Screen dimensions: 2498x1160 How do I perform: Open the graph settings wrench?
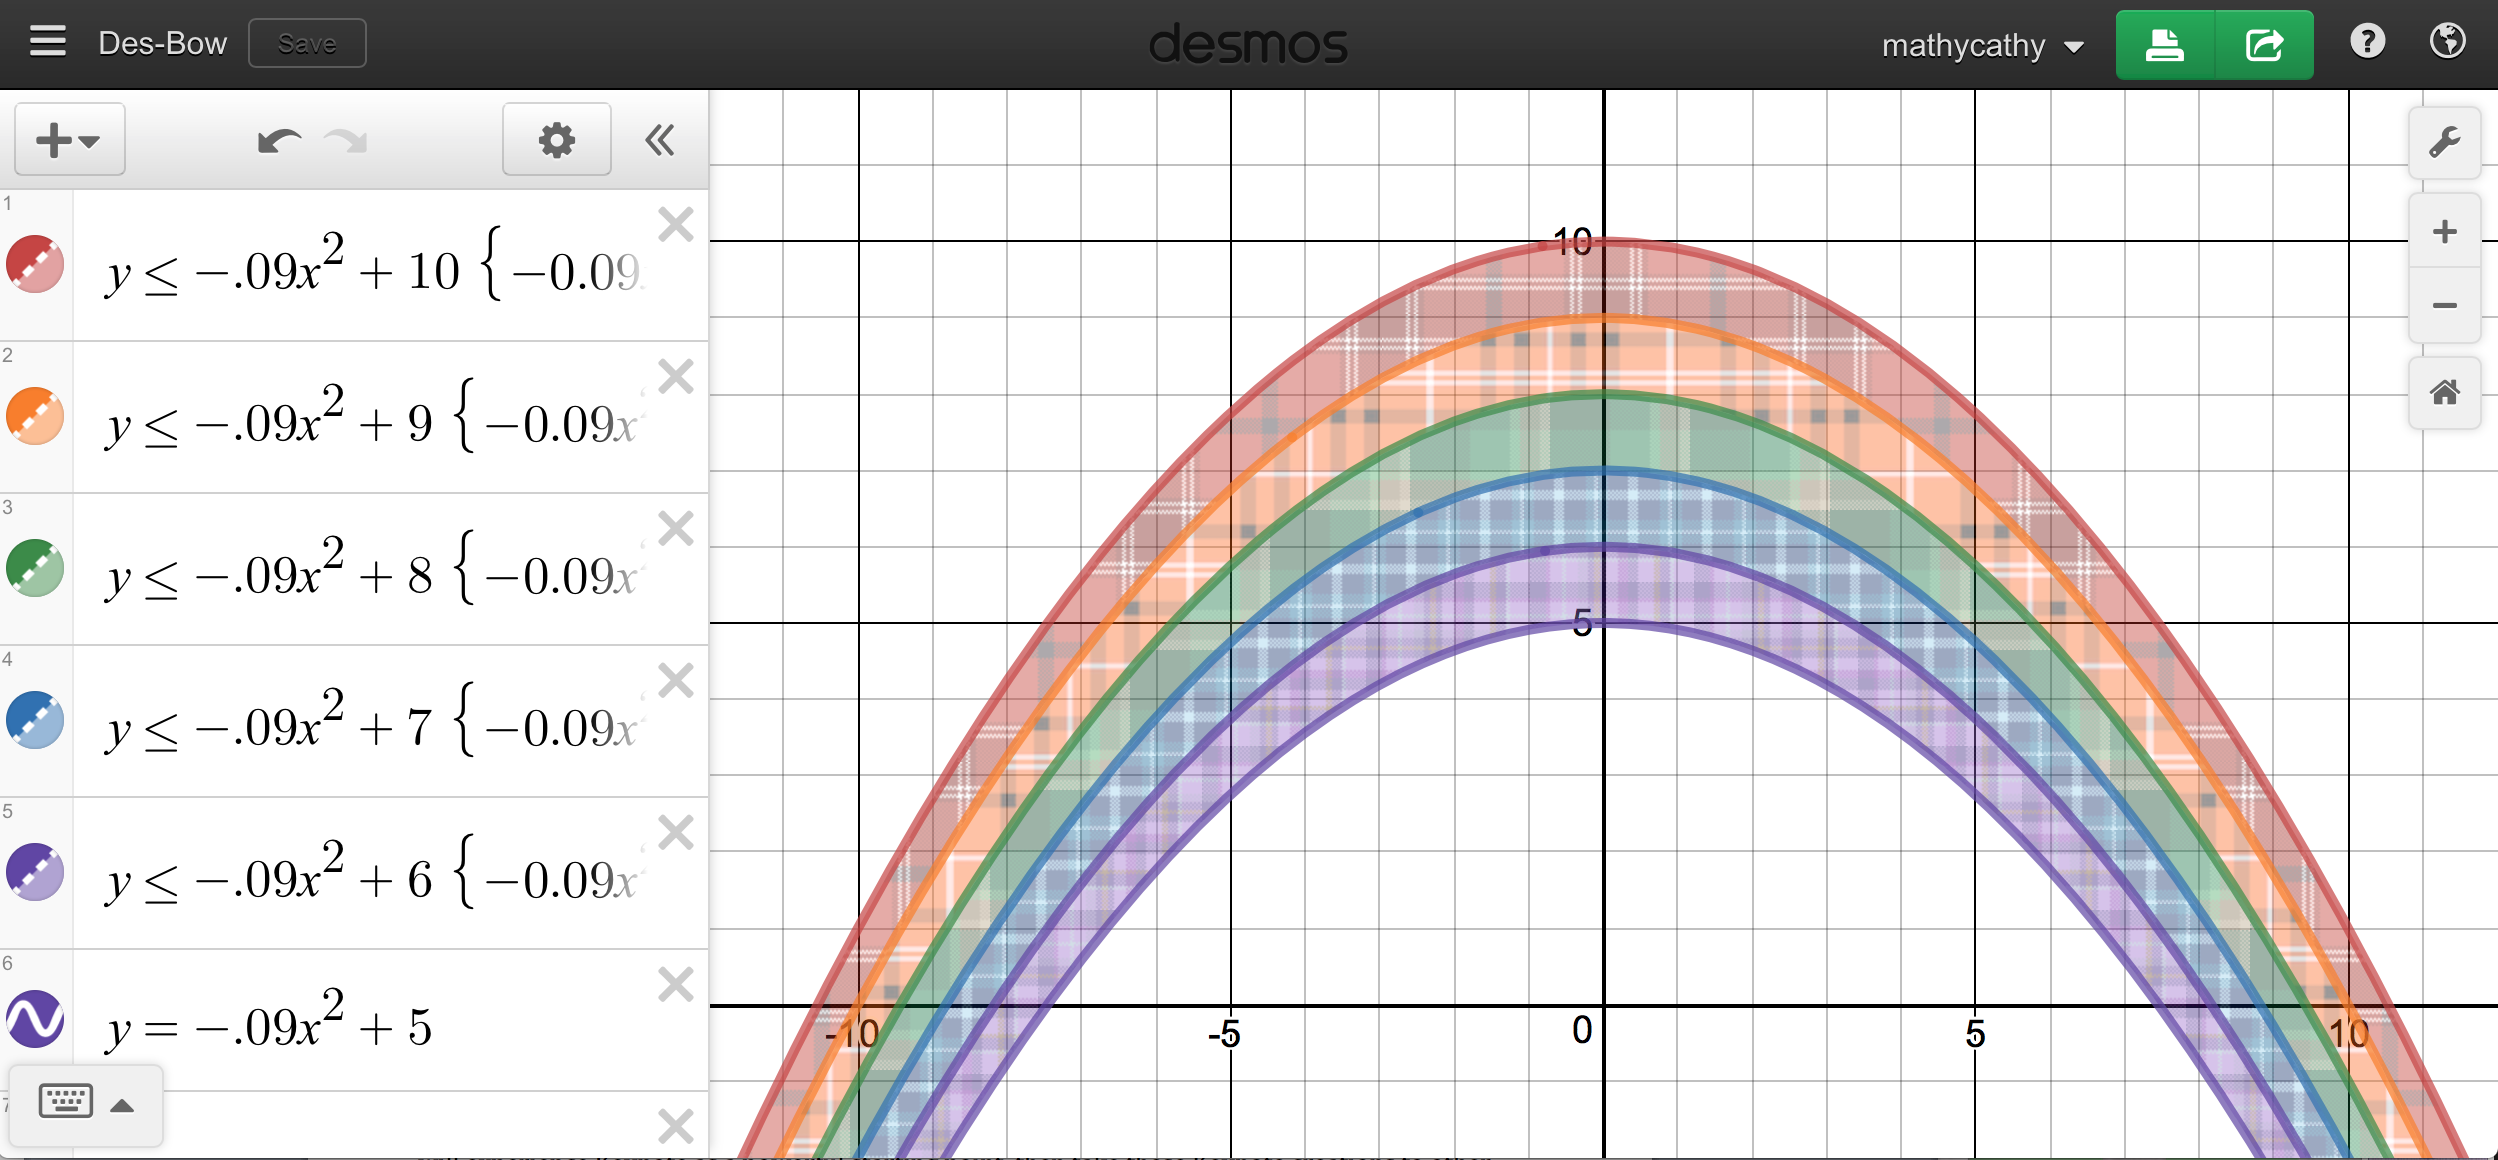pyautogui.click(x=2444, y=142)
